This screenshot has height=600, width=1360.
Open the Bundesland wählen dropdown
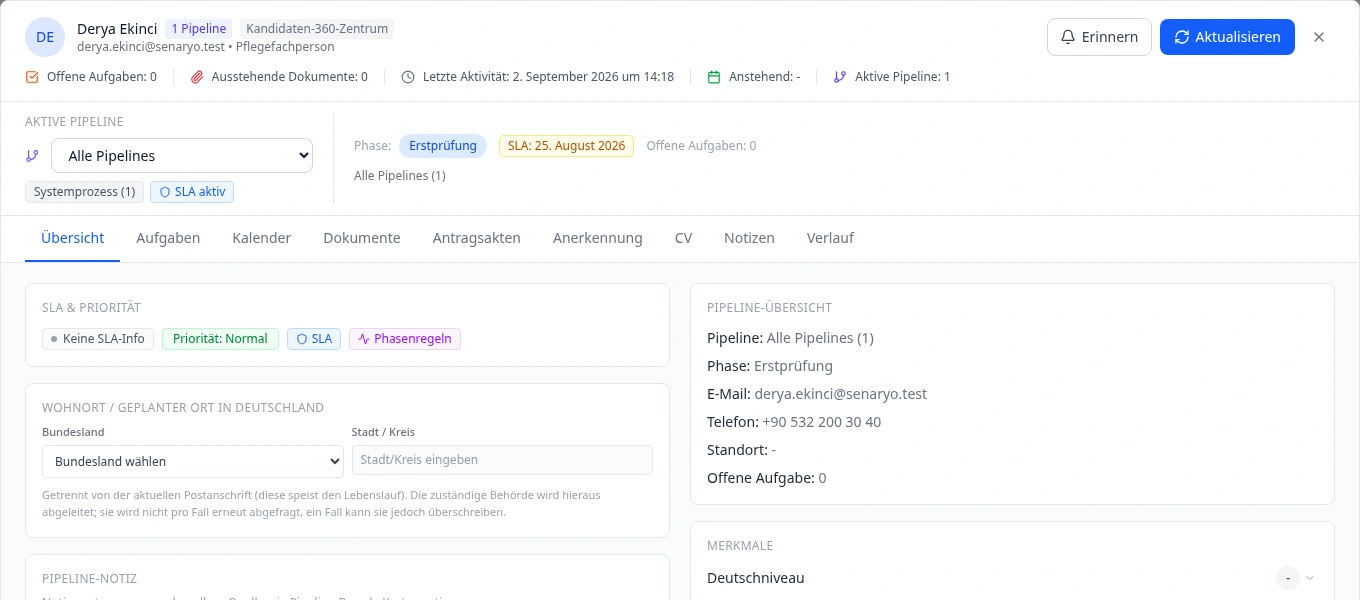(x=193, y=461)
